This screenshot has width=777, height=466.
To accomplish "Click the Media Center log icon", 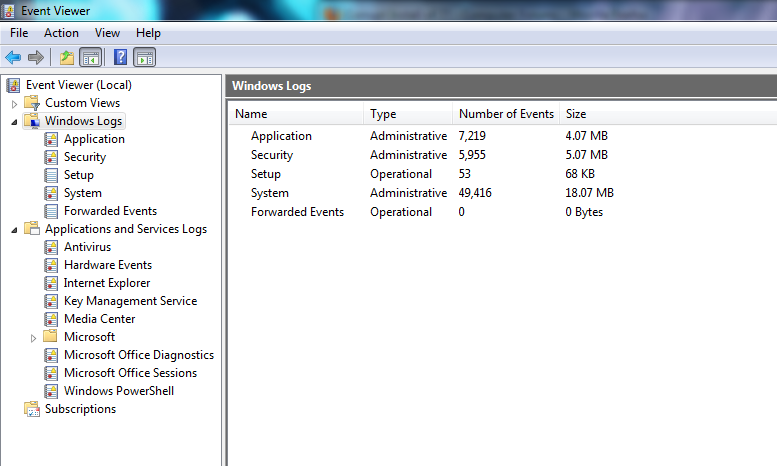I will 51,319.
